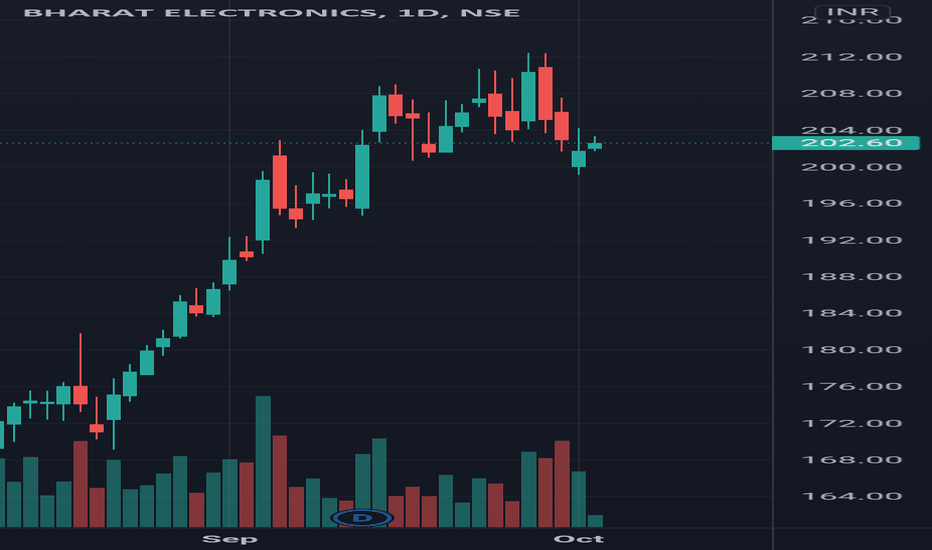Click the 164.00 price axis label

pyautogui.click(x=852, y=496)
